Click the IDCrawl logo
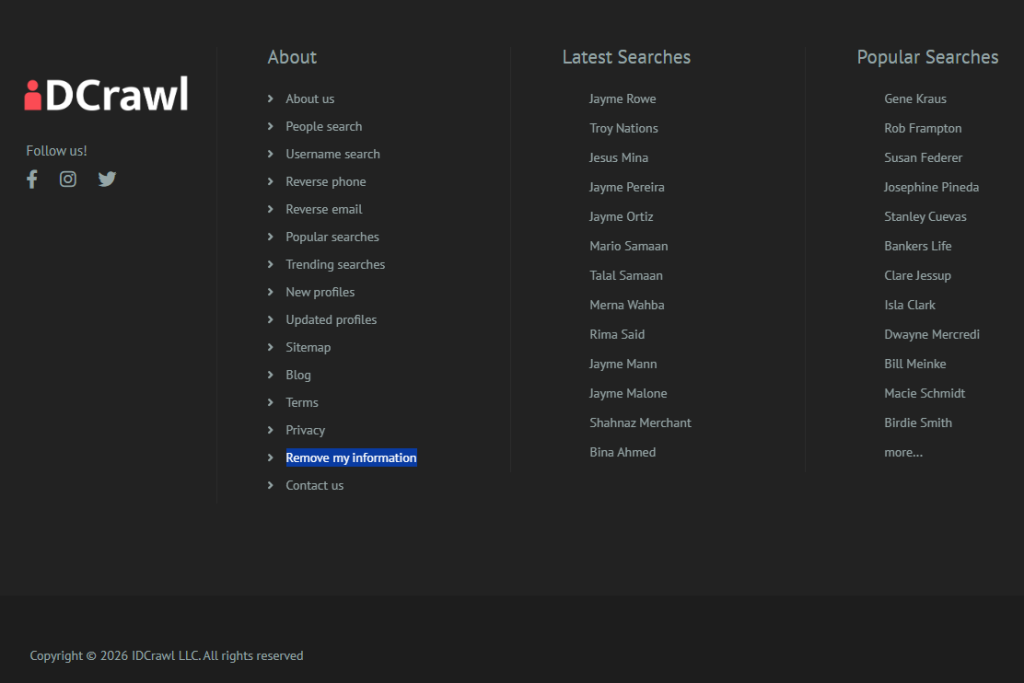Viewport: 1024px width, 683px height. point(106,95)
